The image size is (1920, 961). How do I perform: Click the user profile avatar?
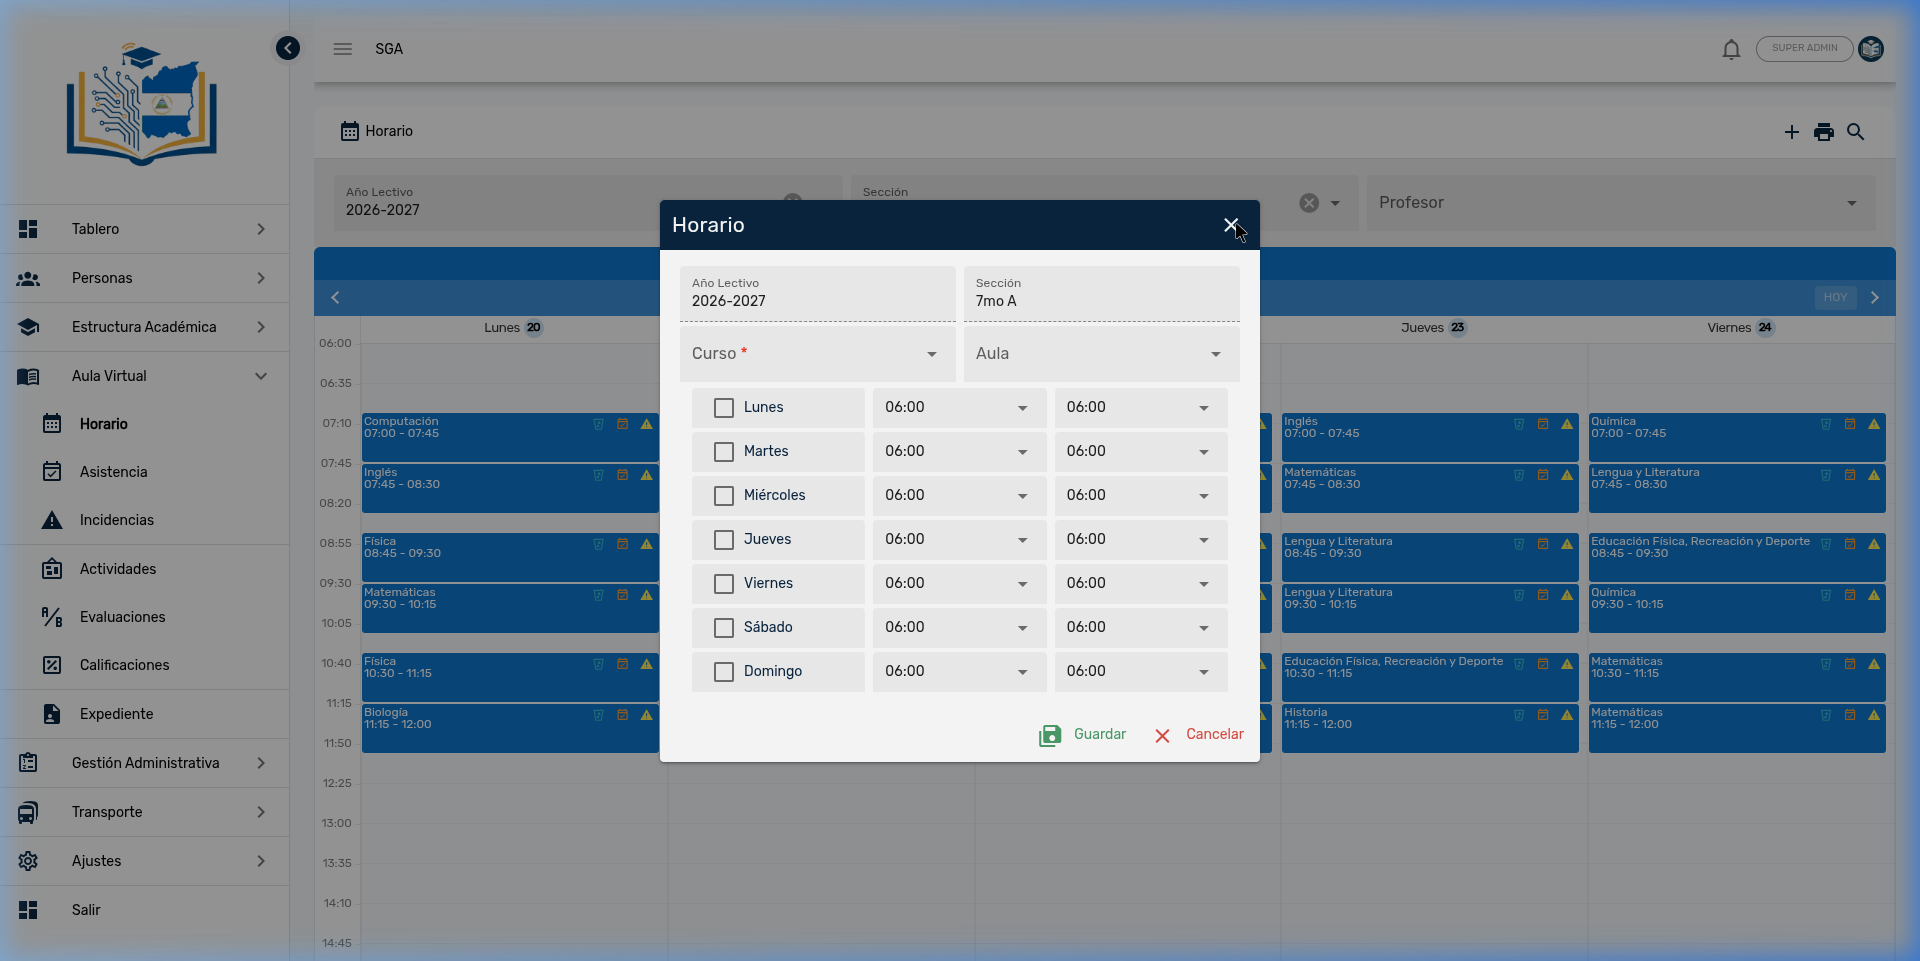point(1871,48)
